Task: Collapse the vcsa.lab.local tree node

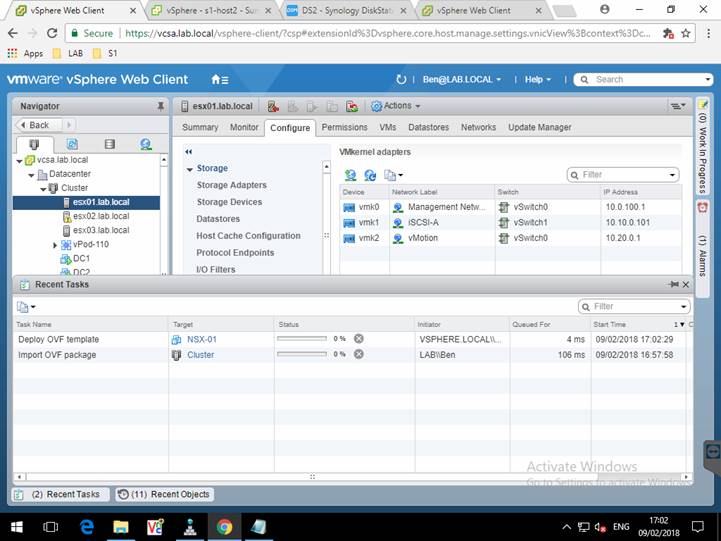Action: tap(19, 161)
